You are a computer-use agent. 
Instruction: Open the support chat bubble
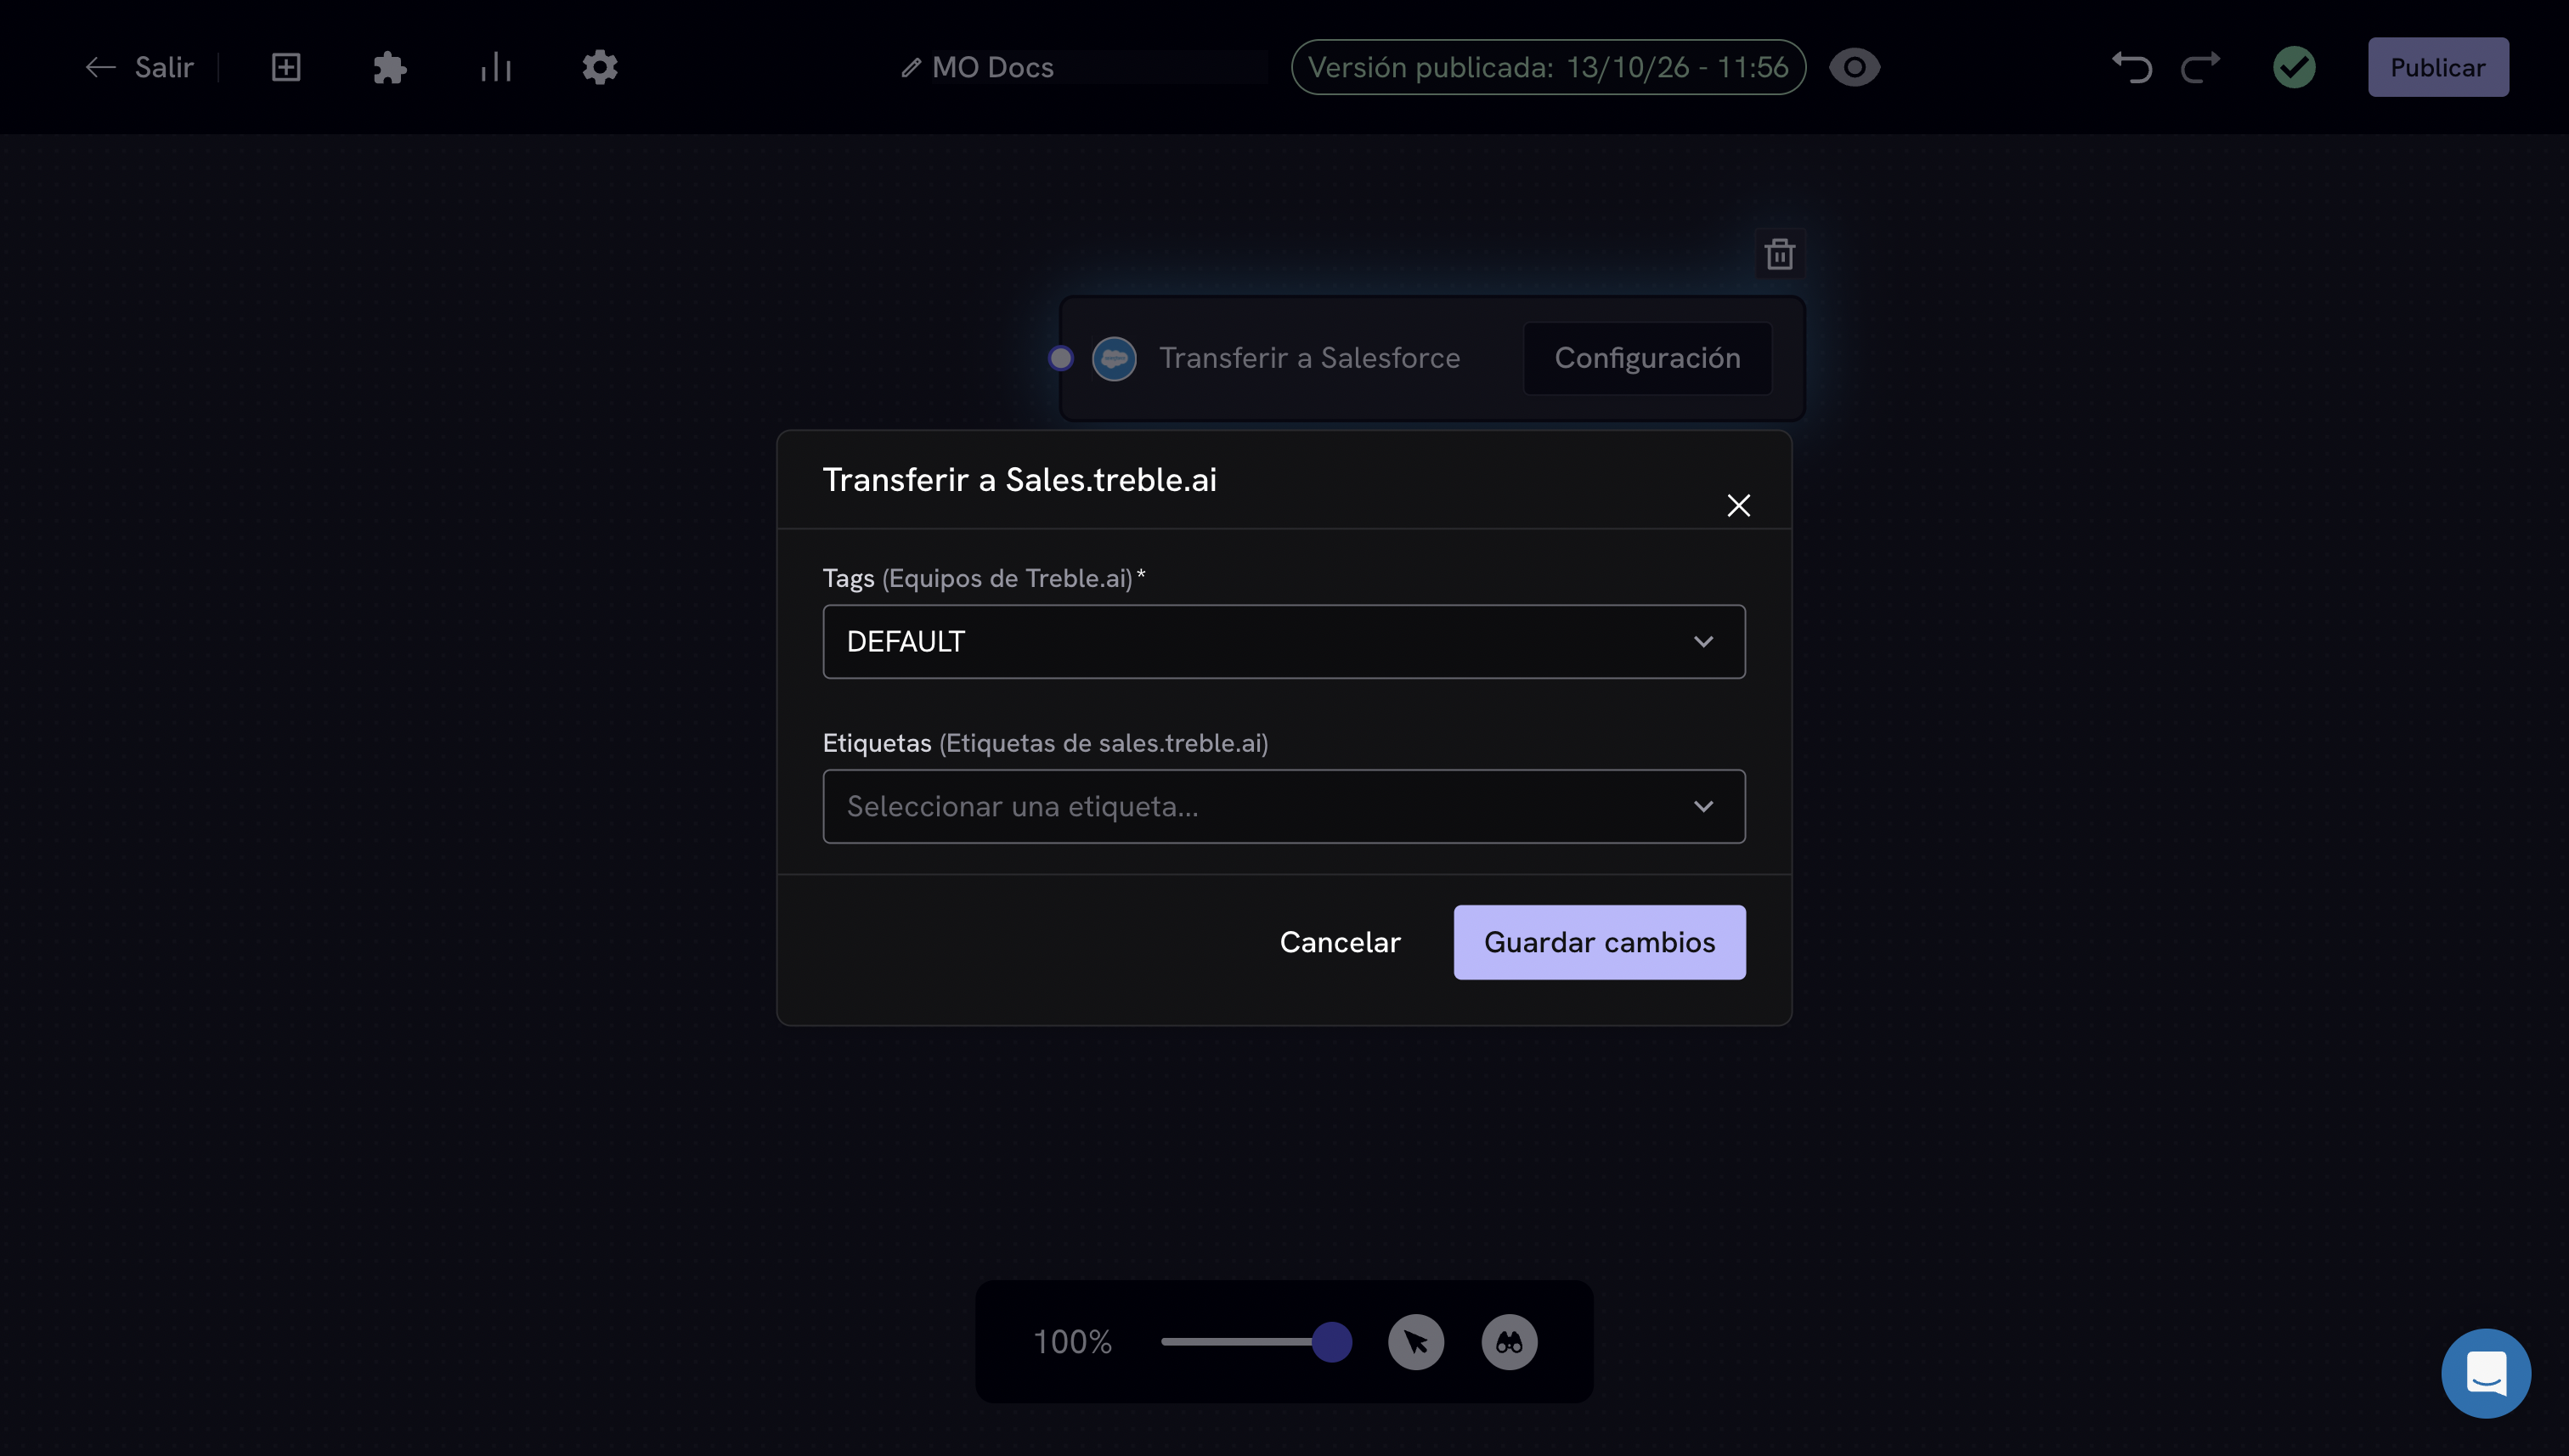tap(2485, 1373)
